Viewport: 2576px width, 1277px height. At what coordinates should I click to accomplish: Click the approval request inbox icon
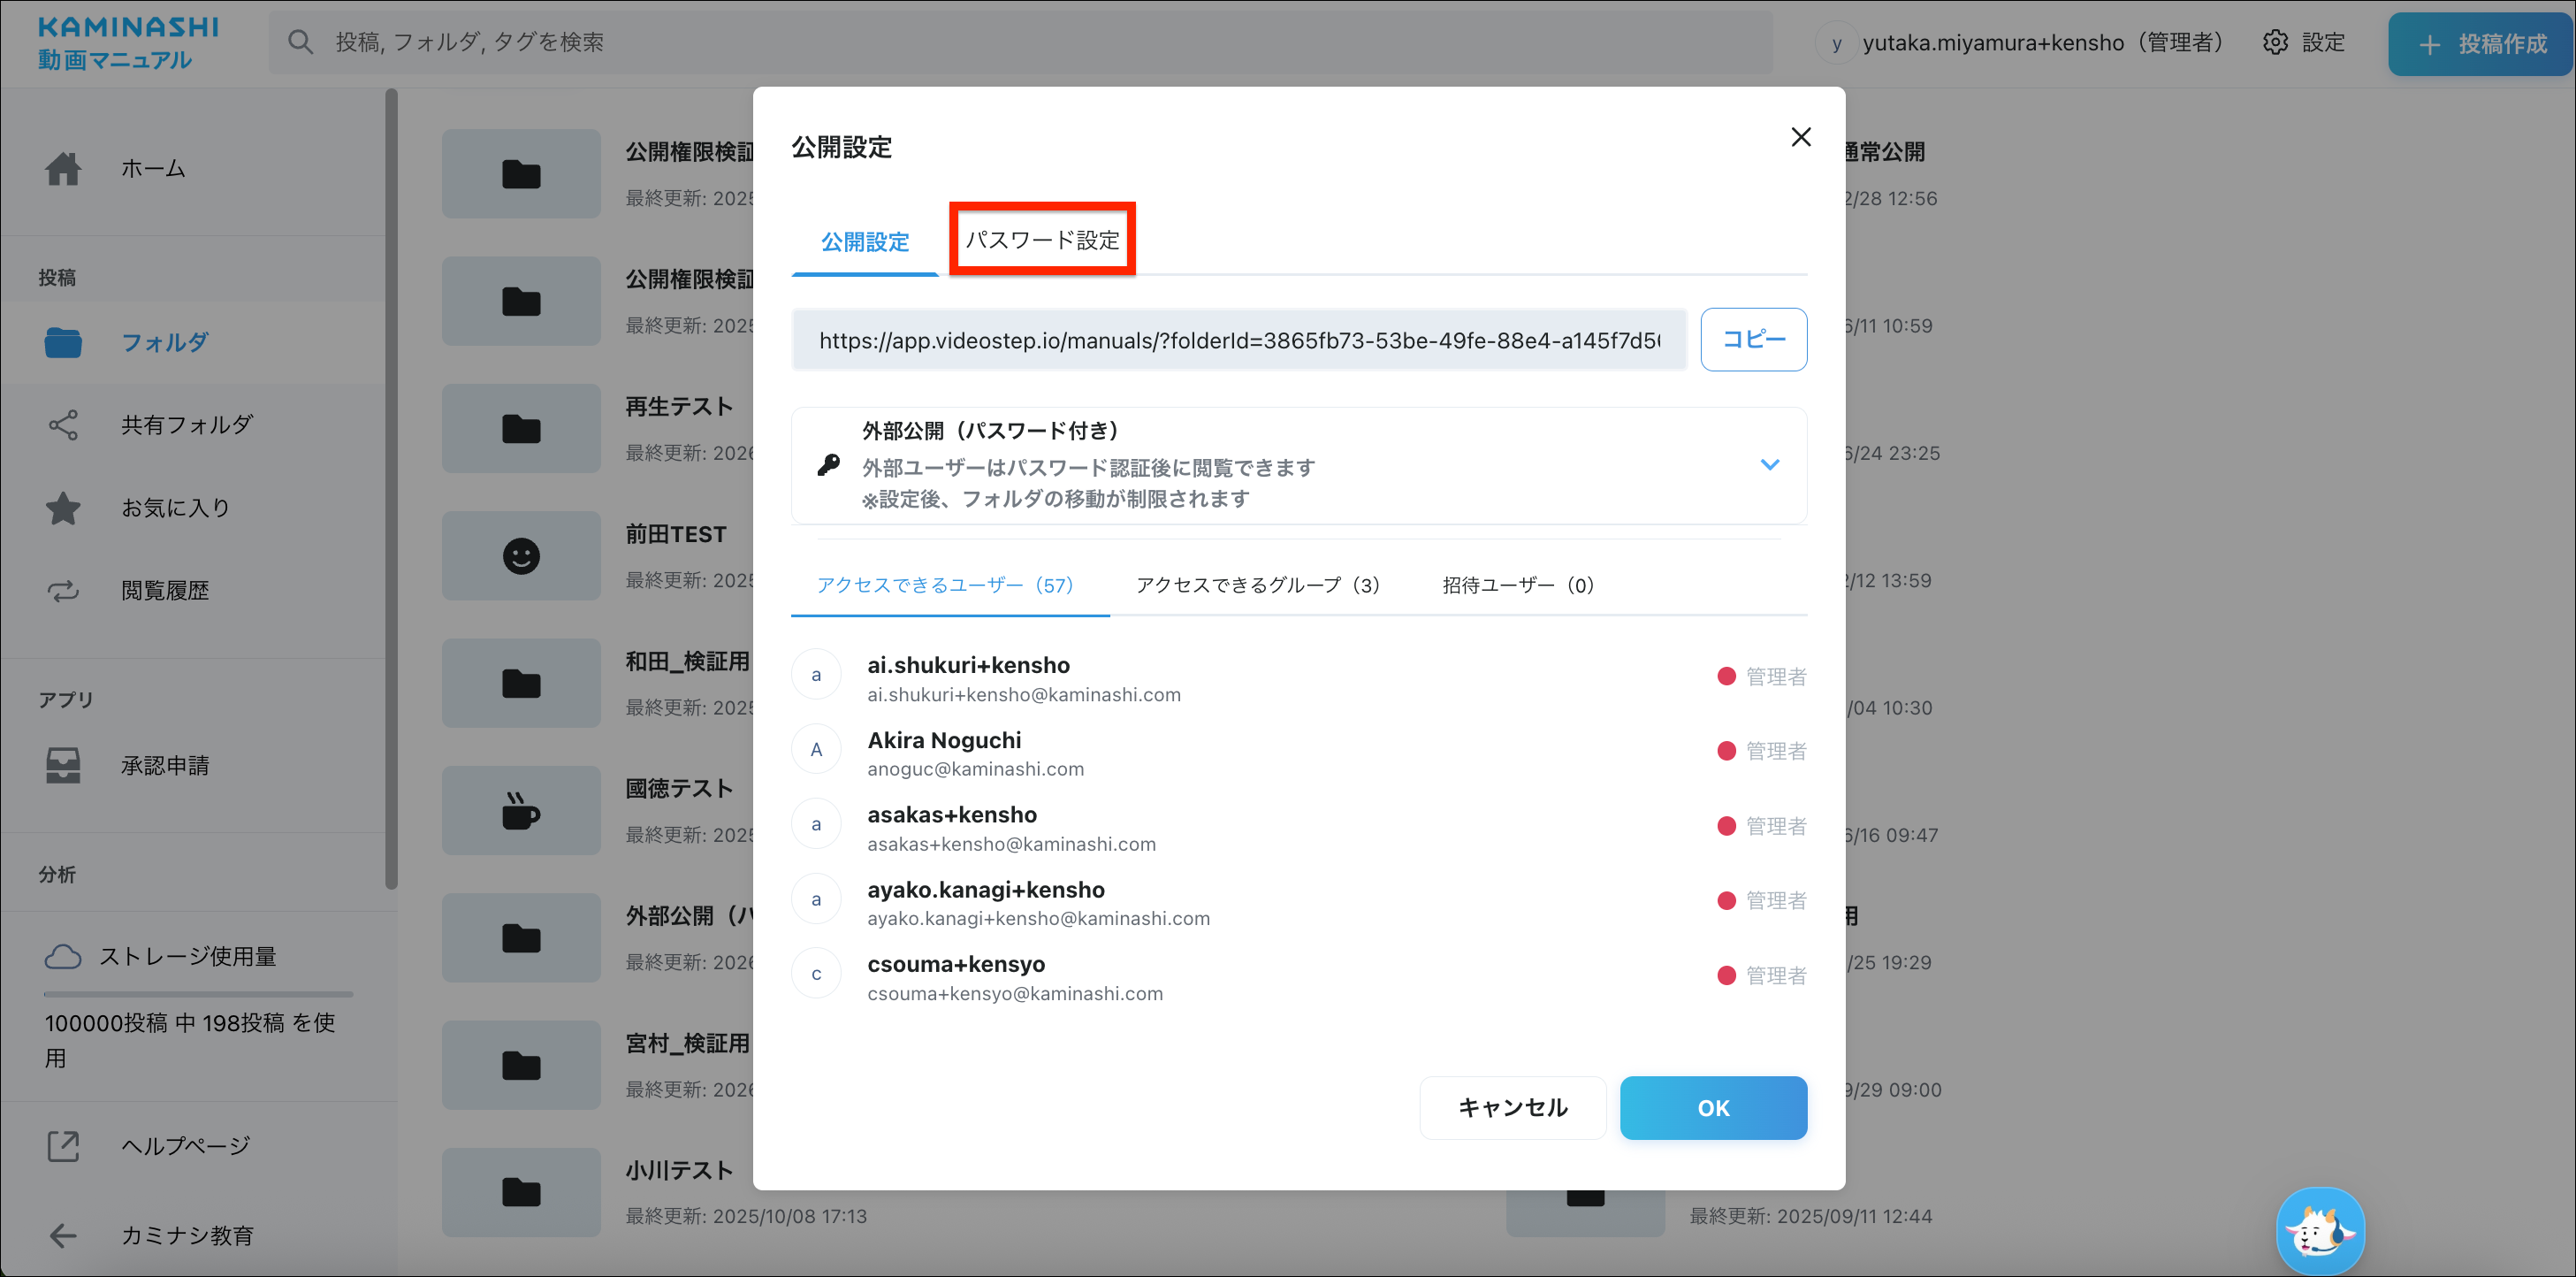(63, 766)
